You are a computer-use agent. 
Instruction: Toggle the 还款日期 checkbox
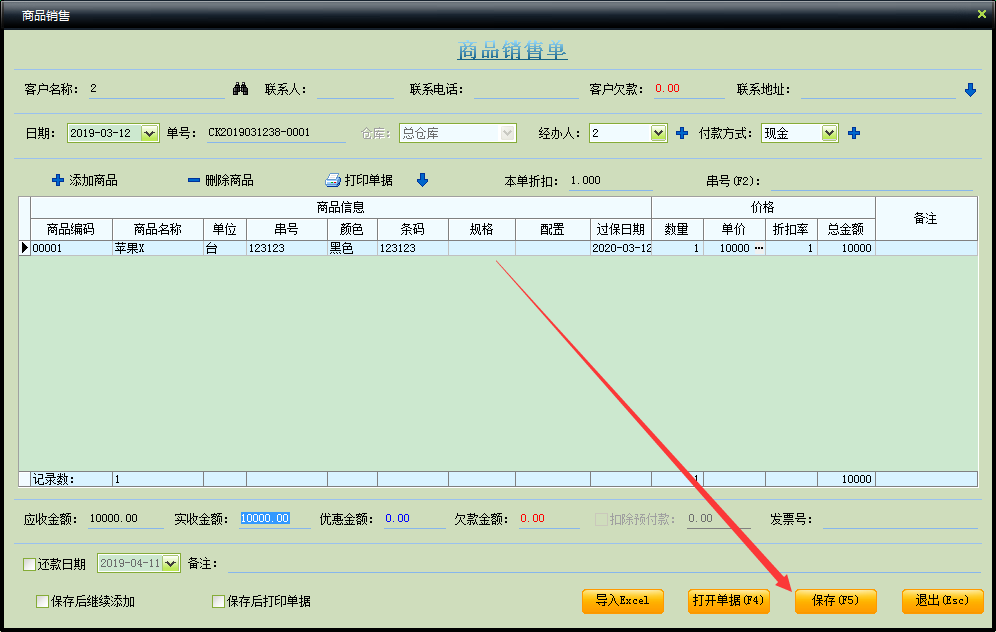click(29, 564)
